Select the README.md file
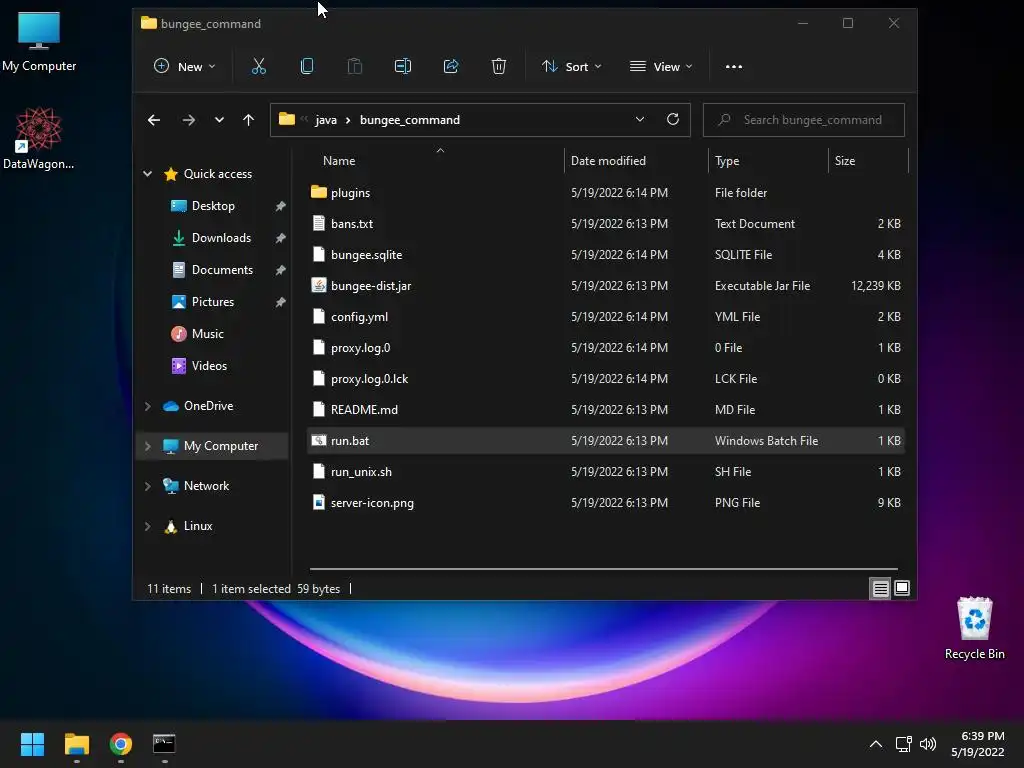This screenshot has height=768, width=1024. (x=605, y=409)
